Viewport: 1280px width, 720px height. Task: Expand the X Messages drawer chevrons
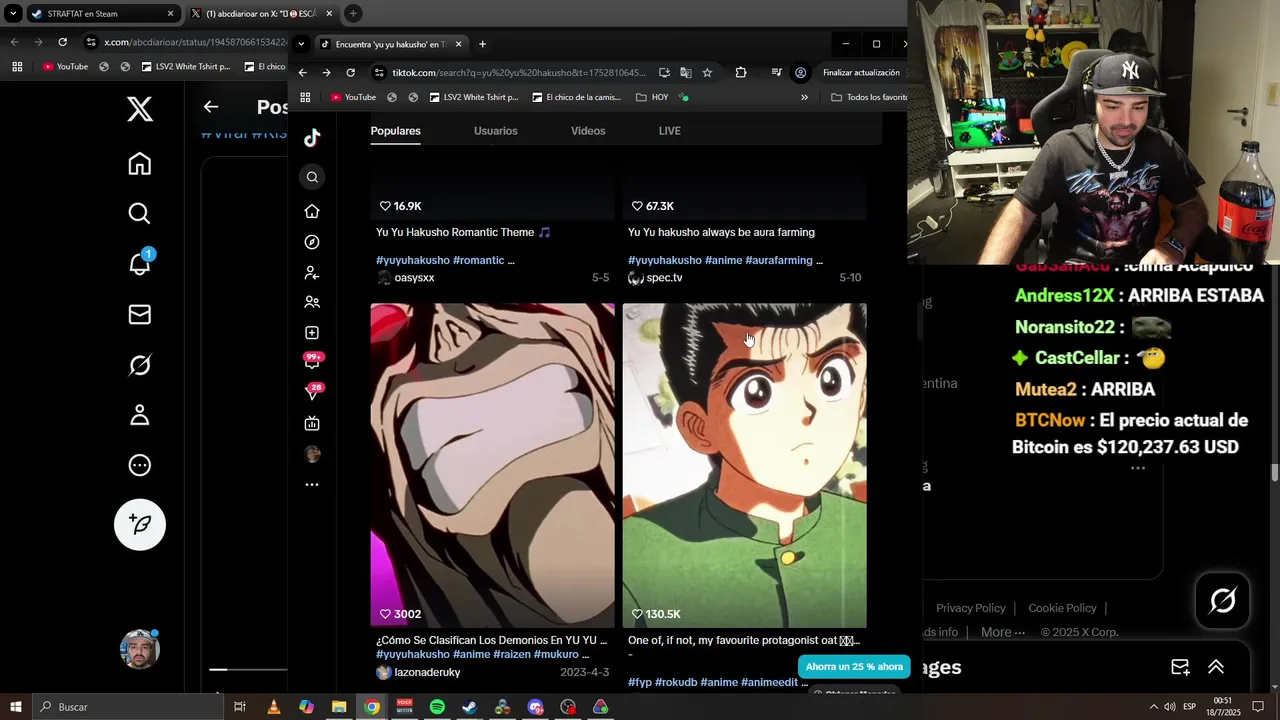click(x=1216, y=667)
